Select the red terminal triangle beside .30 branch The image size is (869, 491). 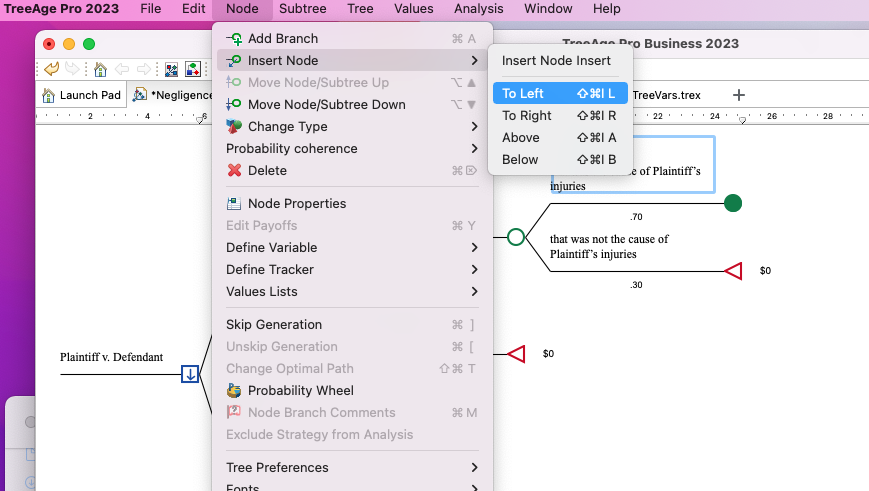733,271
